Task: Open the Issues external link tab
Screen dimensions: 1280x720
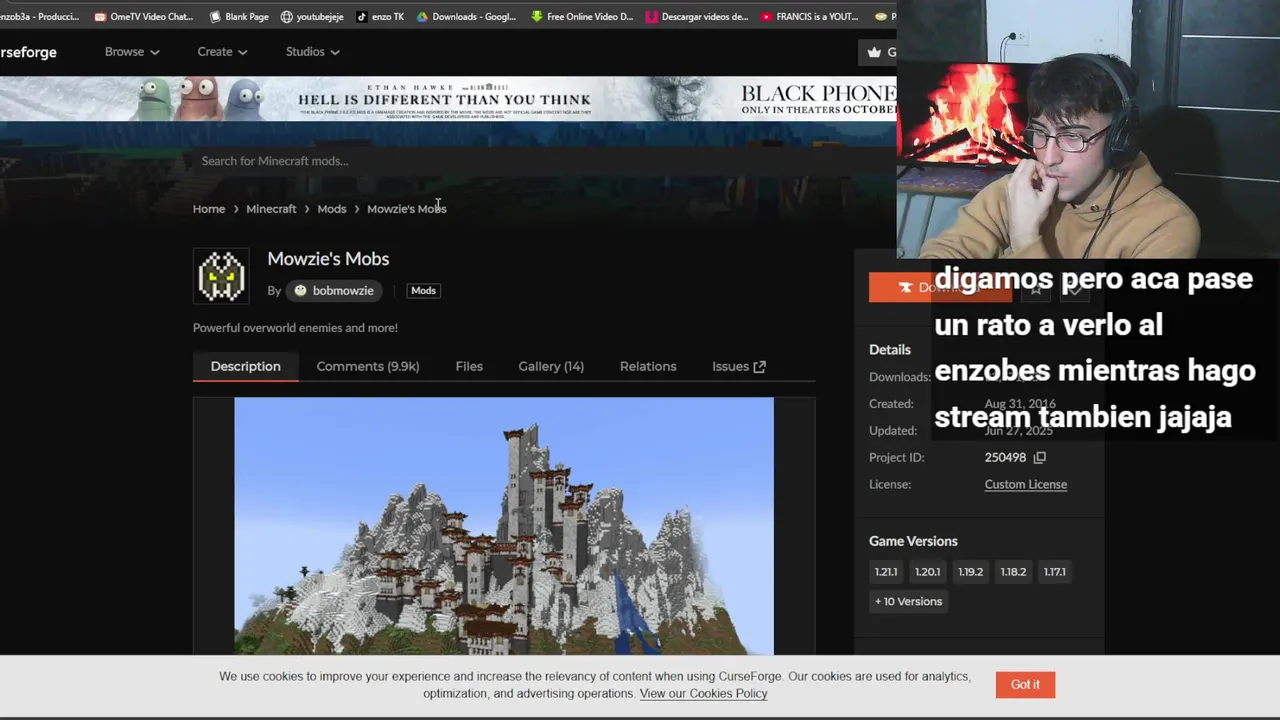Action: [739, 366]
